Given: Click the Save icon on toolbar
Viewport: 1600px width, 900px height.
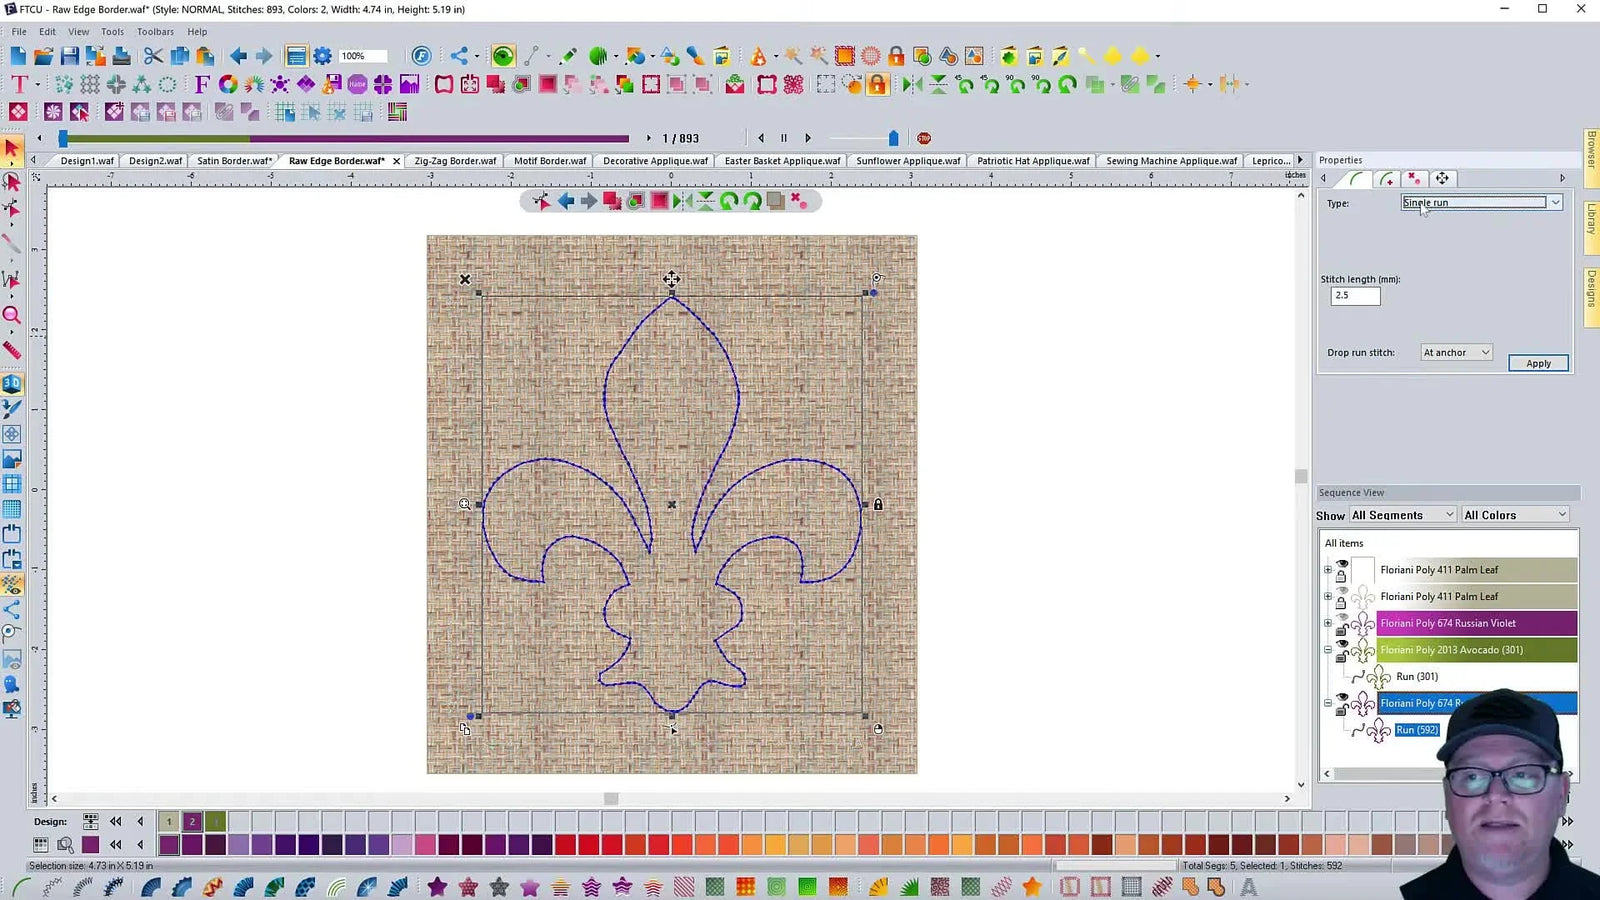Looking at the screenshot, I should click(x=69, y=56).
